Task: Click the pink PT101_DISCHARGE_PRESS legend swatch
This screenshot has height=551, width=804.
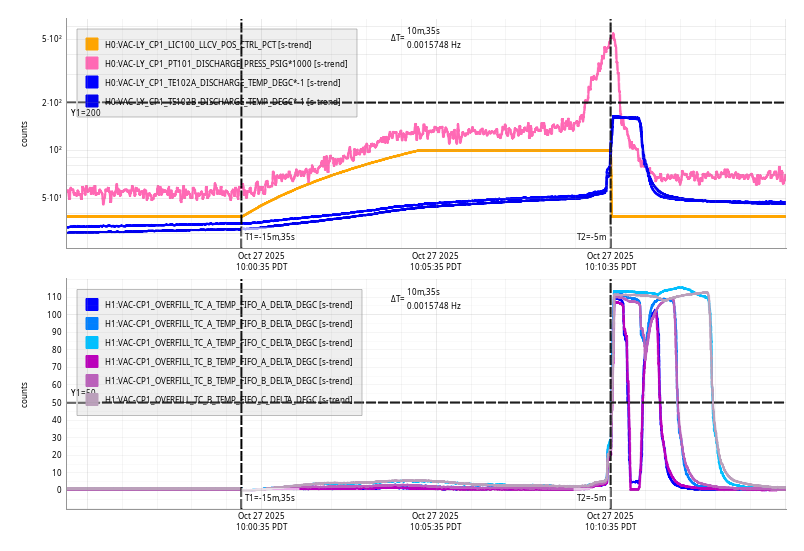Action: 92,63
